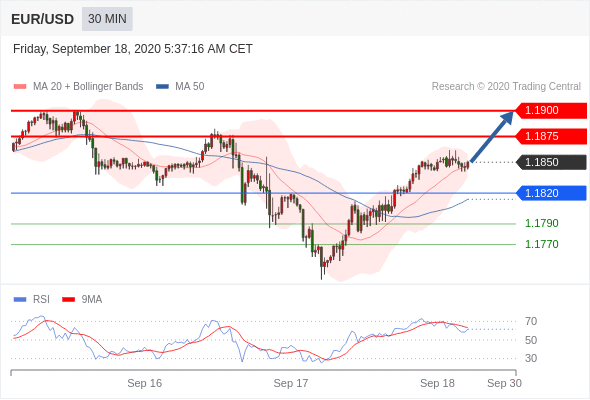Image resolution: width=590 pixels, height=400 pixels.
Task: Click the Sep 17 date axis label
Action: (291, 383)
